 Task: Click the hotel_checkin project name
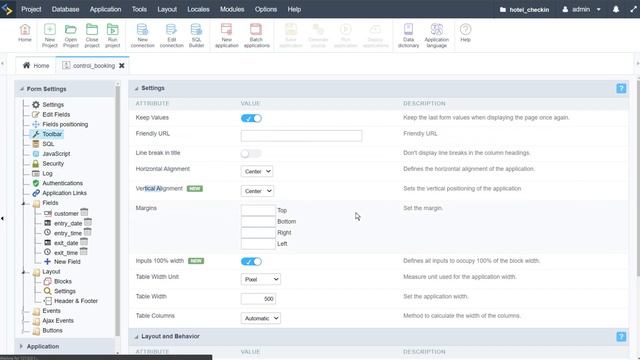(x=524, y=9)
